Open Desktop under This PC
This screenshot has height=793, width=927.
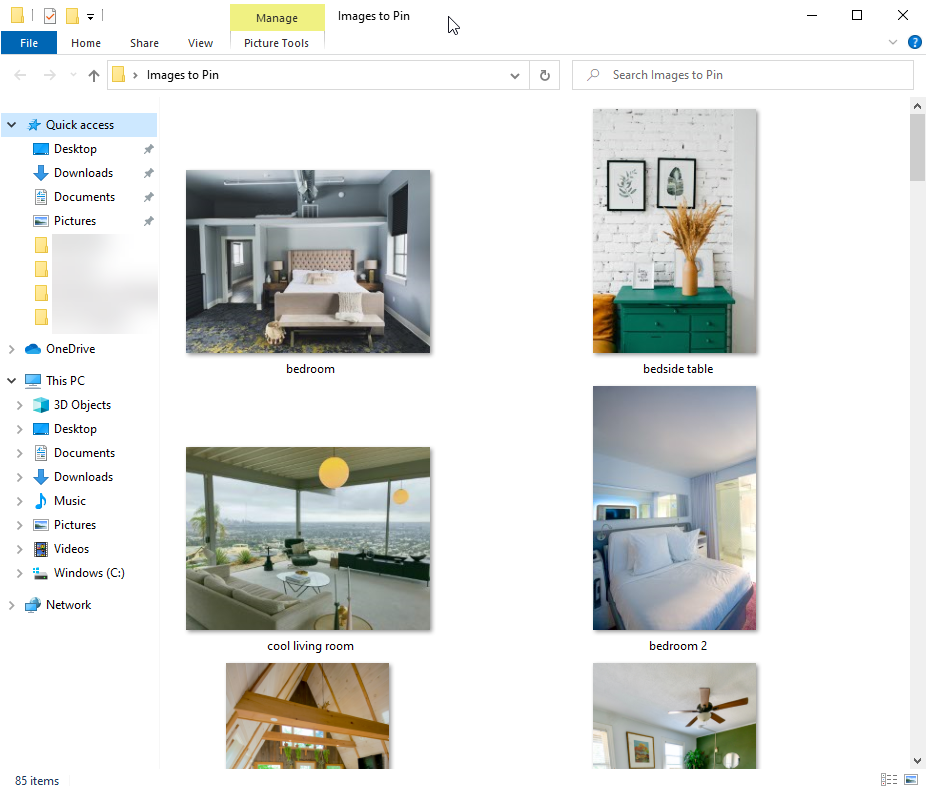click(x=75, y=429)
